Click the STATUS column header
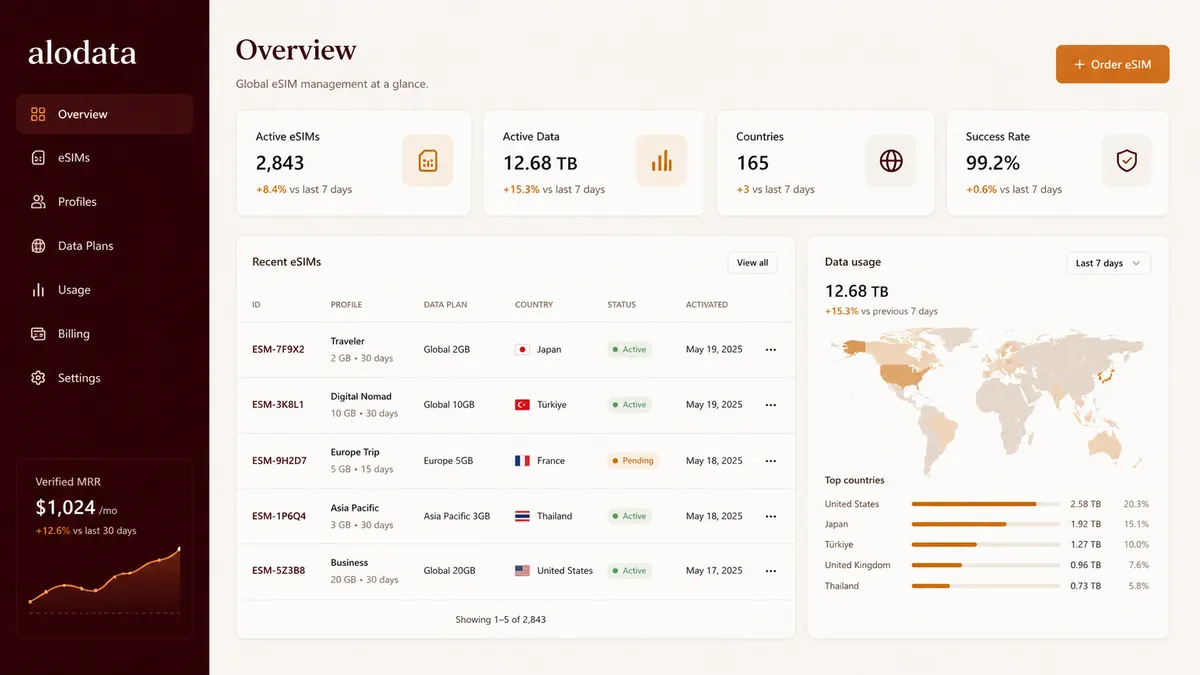 (621, 305)
